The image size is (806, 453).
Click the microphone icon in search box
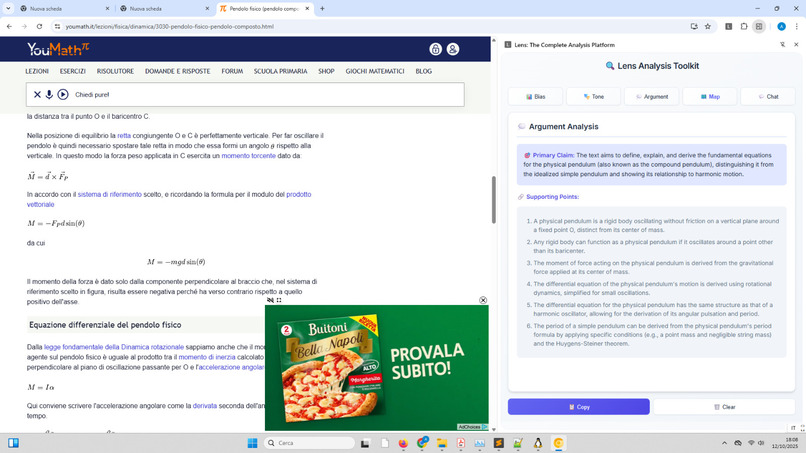[x=49, y=95]
